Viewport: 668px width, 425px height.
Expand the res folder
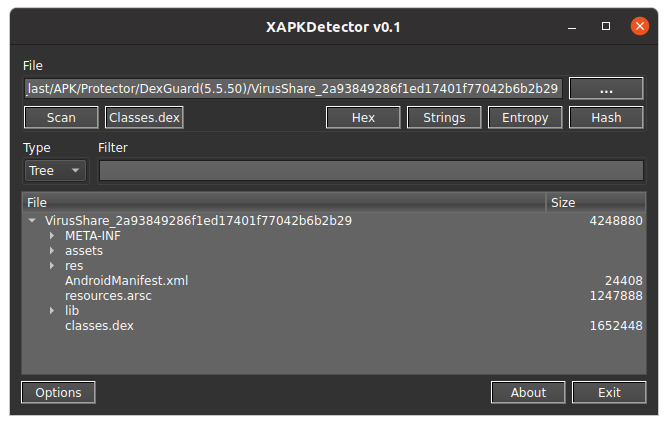coord(52,266)
